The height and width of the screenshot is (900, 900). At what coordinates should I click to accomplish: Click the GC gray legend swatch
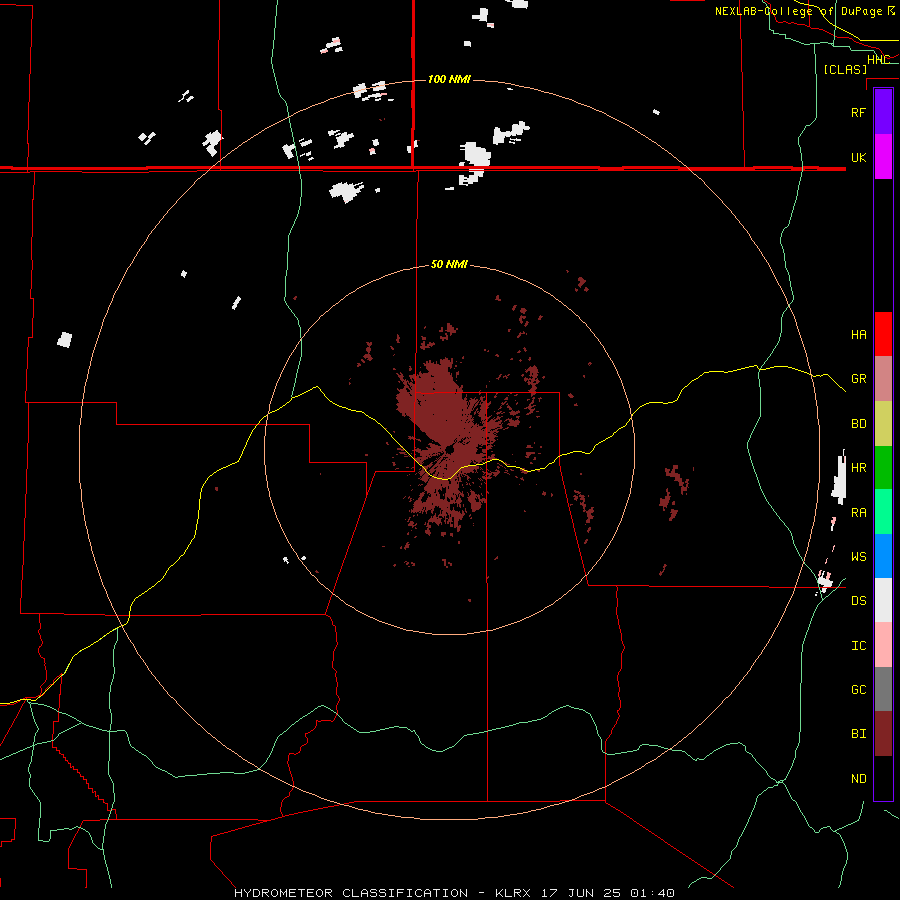click(x=883, y=689)
